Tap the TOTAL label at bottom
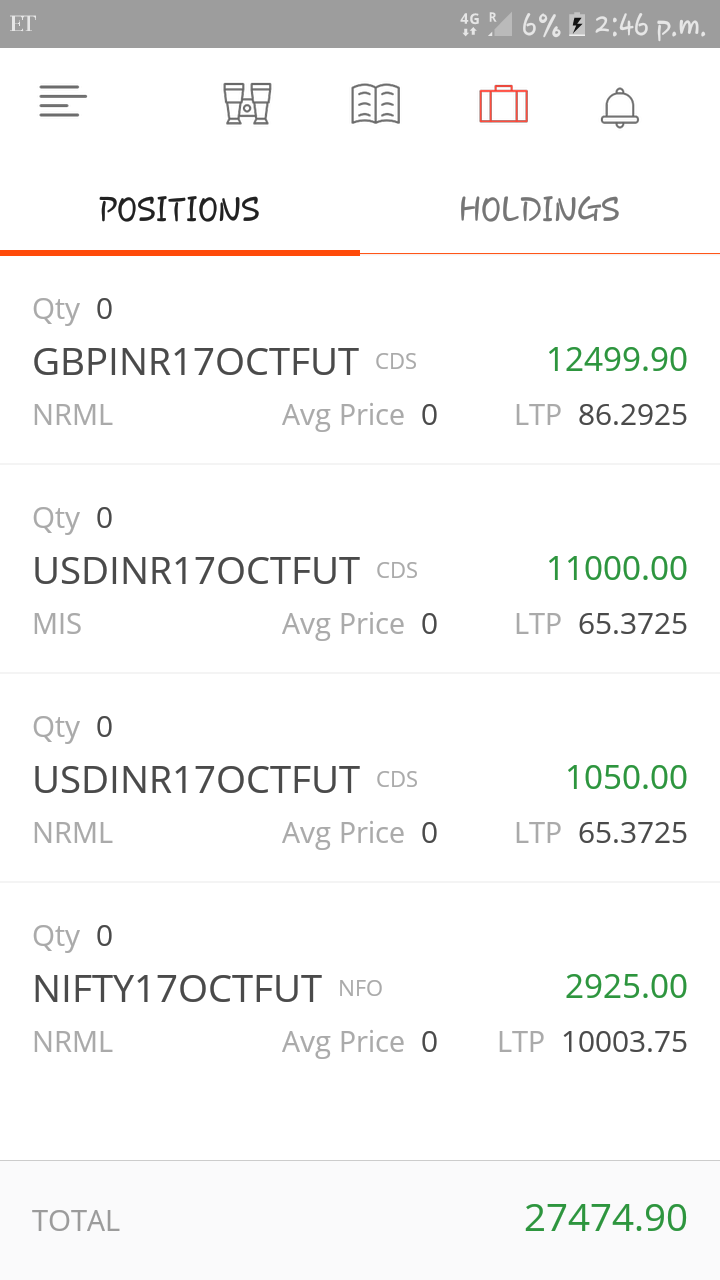The height and width of the screenshot is (1280, 720). [76, 1221]
